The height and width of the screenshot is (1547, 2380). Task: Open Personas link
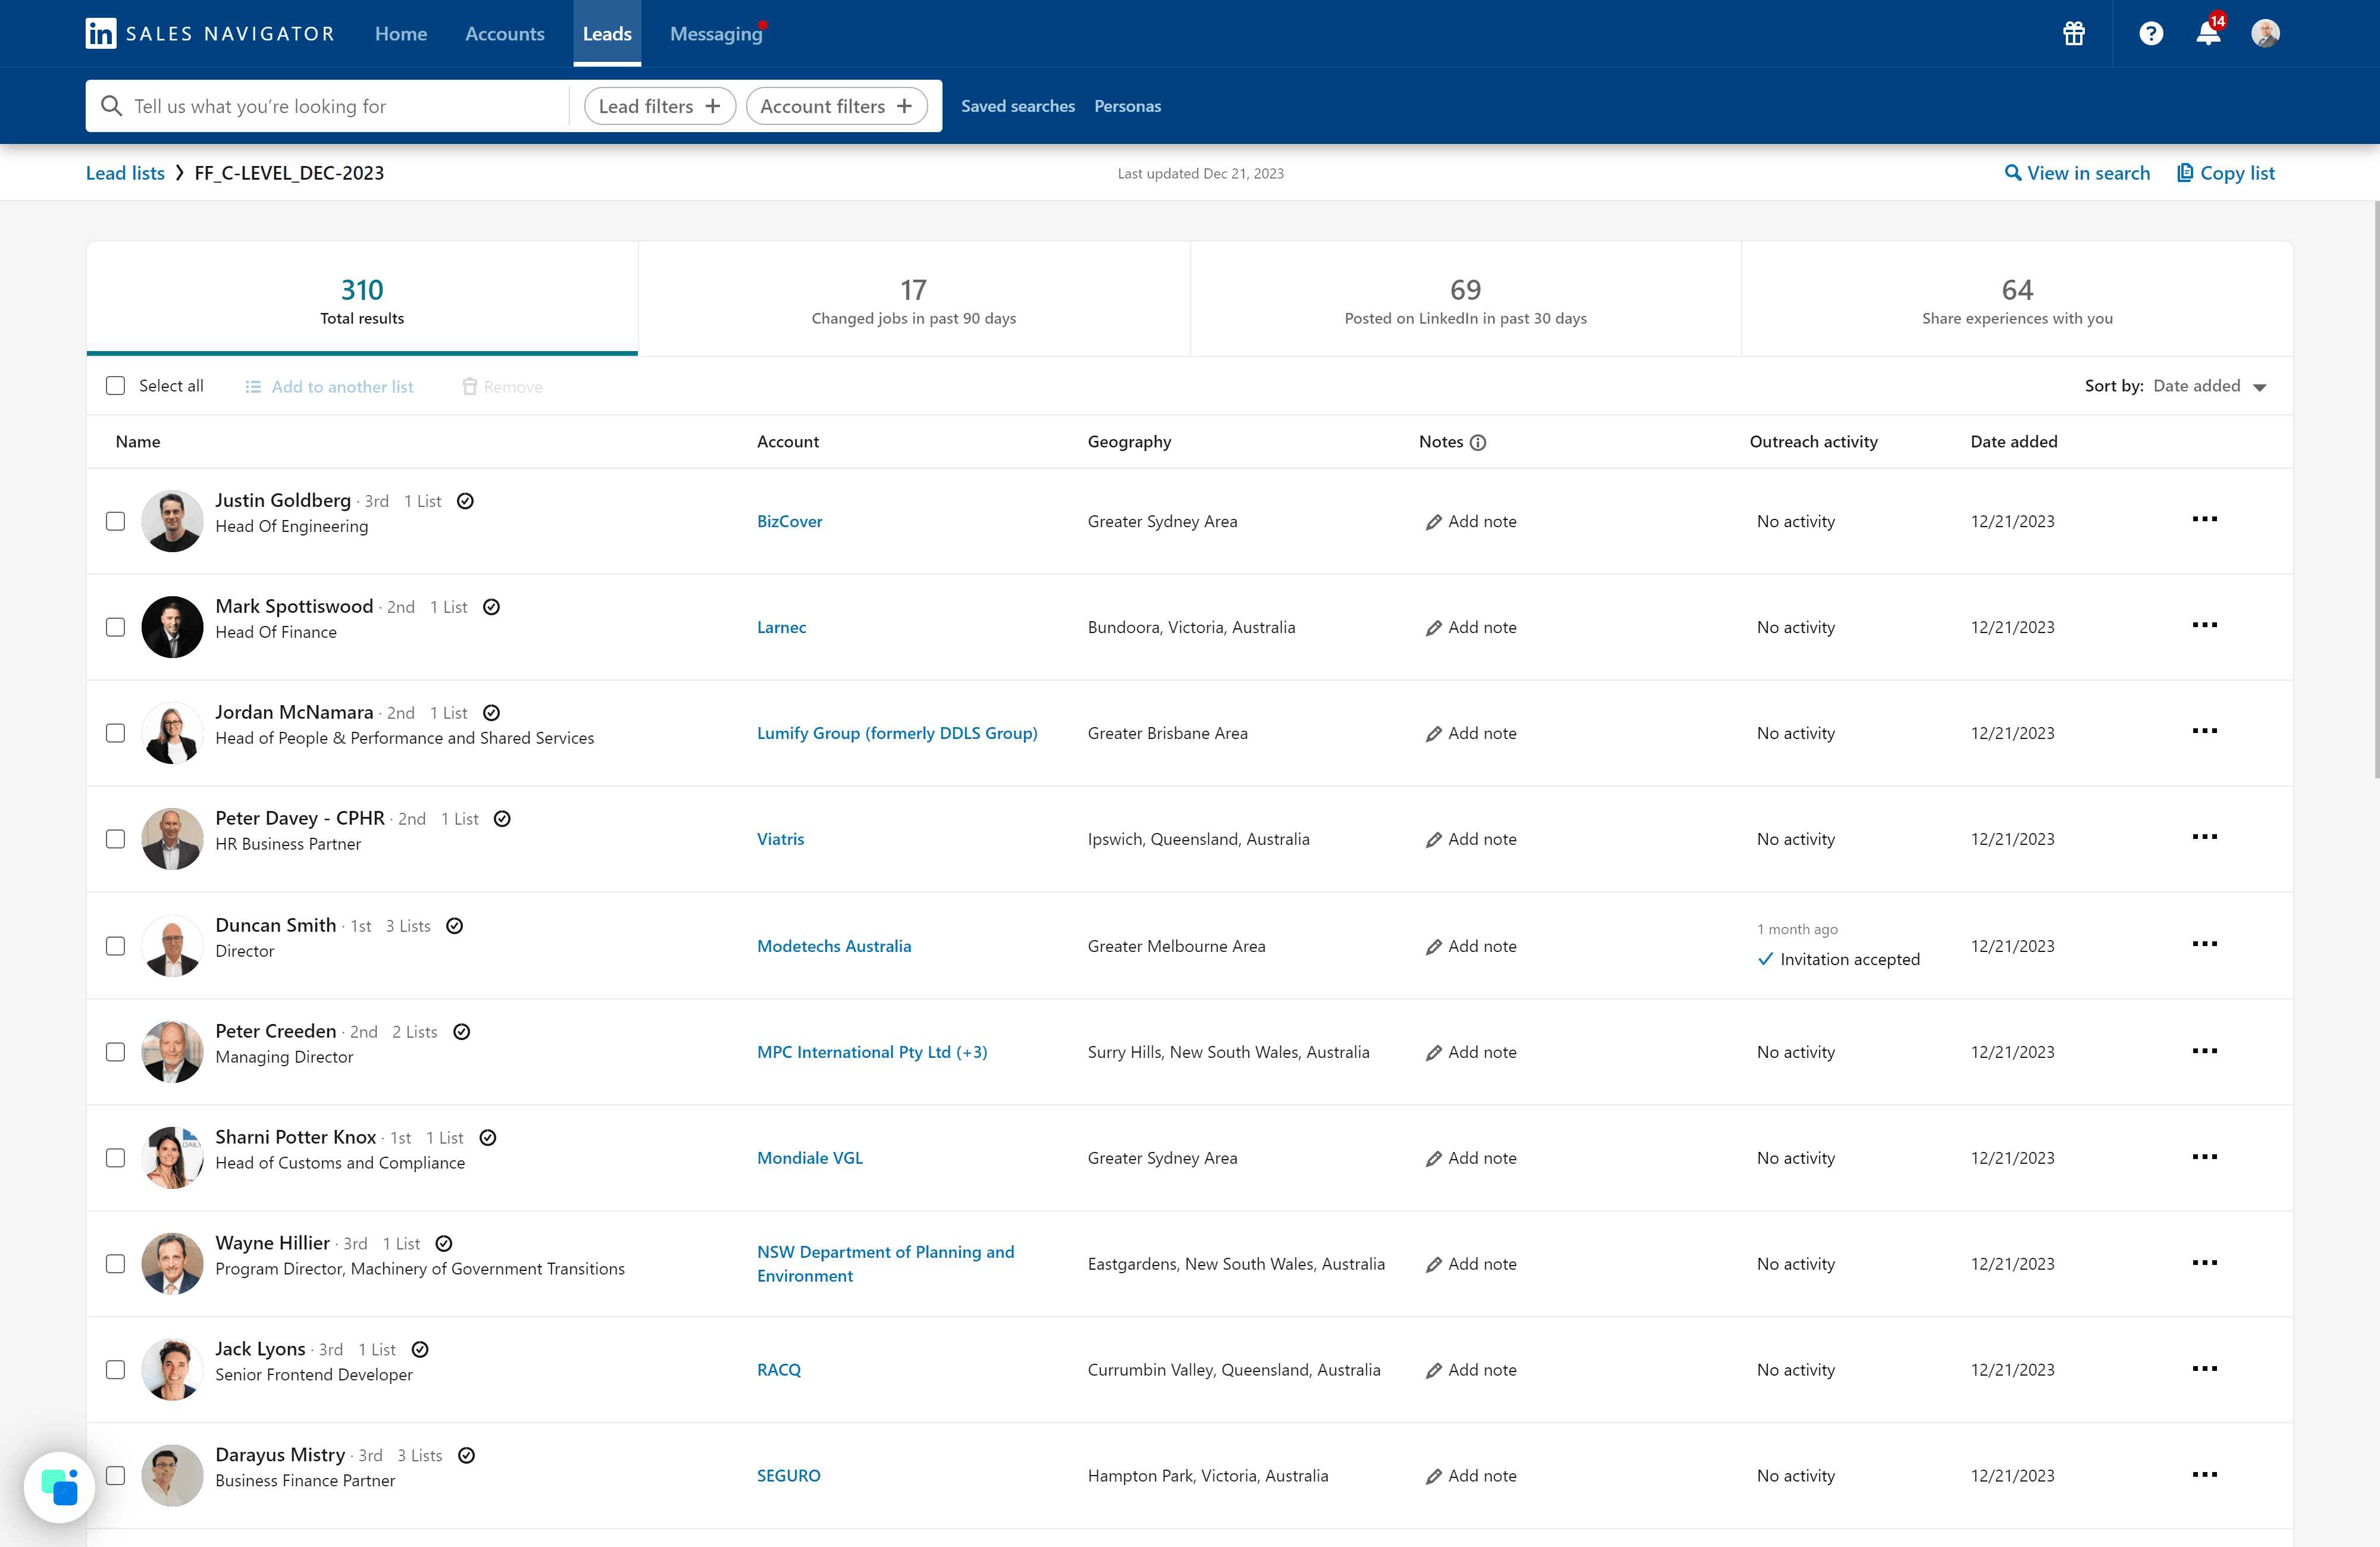click(1127, 106)
